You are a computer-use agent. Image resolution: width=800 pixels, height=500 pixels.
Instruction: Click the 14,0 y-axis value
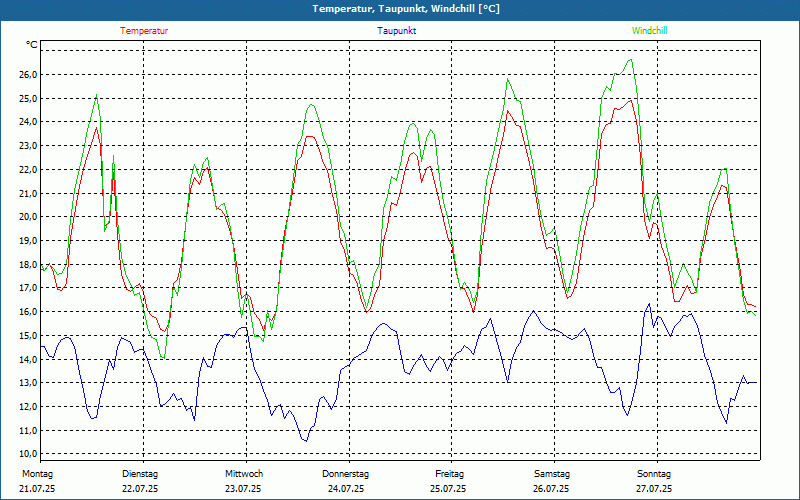(x=29, y=359)
